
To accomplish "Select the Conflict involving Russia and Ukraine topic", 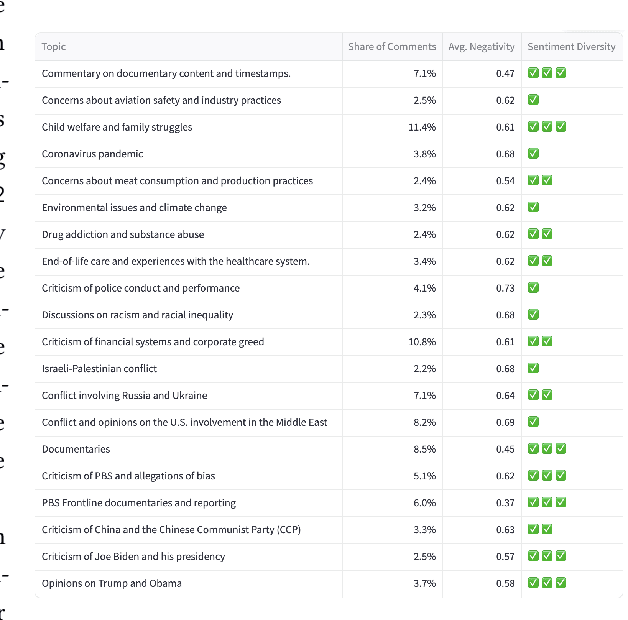I will (125, 395).
